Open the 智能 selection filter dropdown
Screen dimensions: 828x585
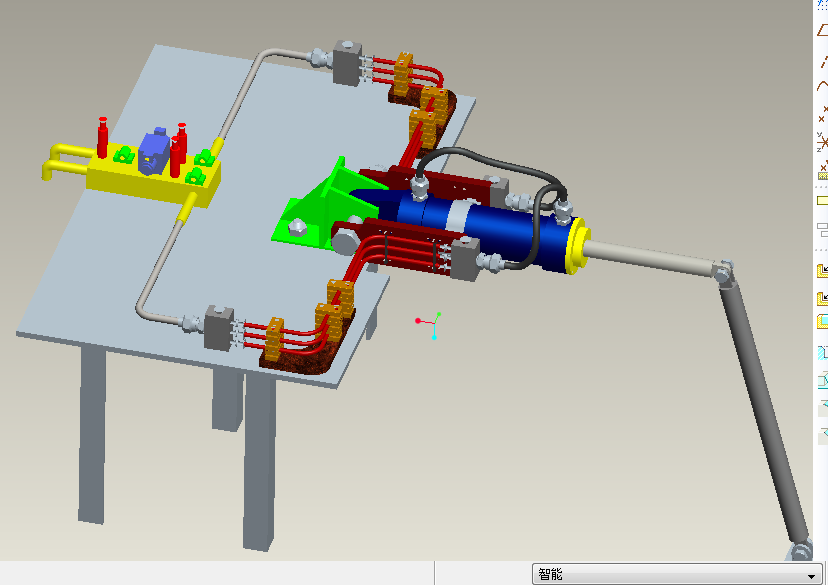678,574
